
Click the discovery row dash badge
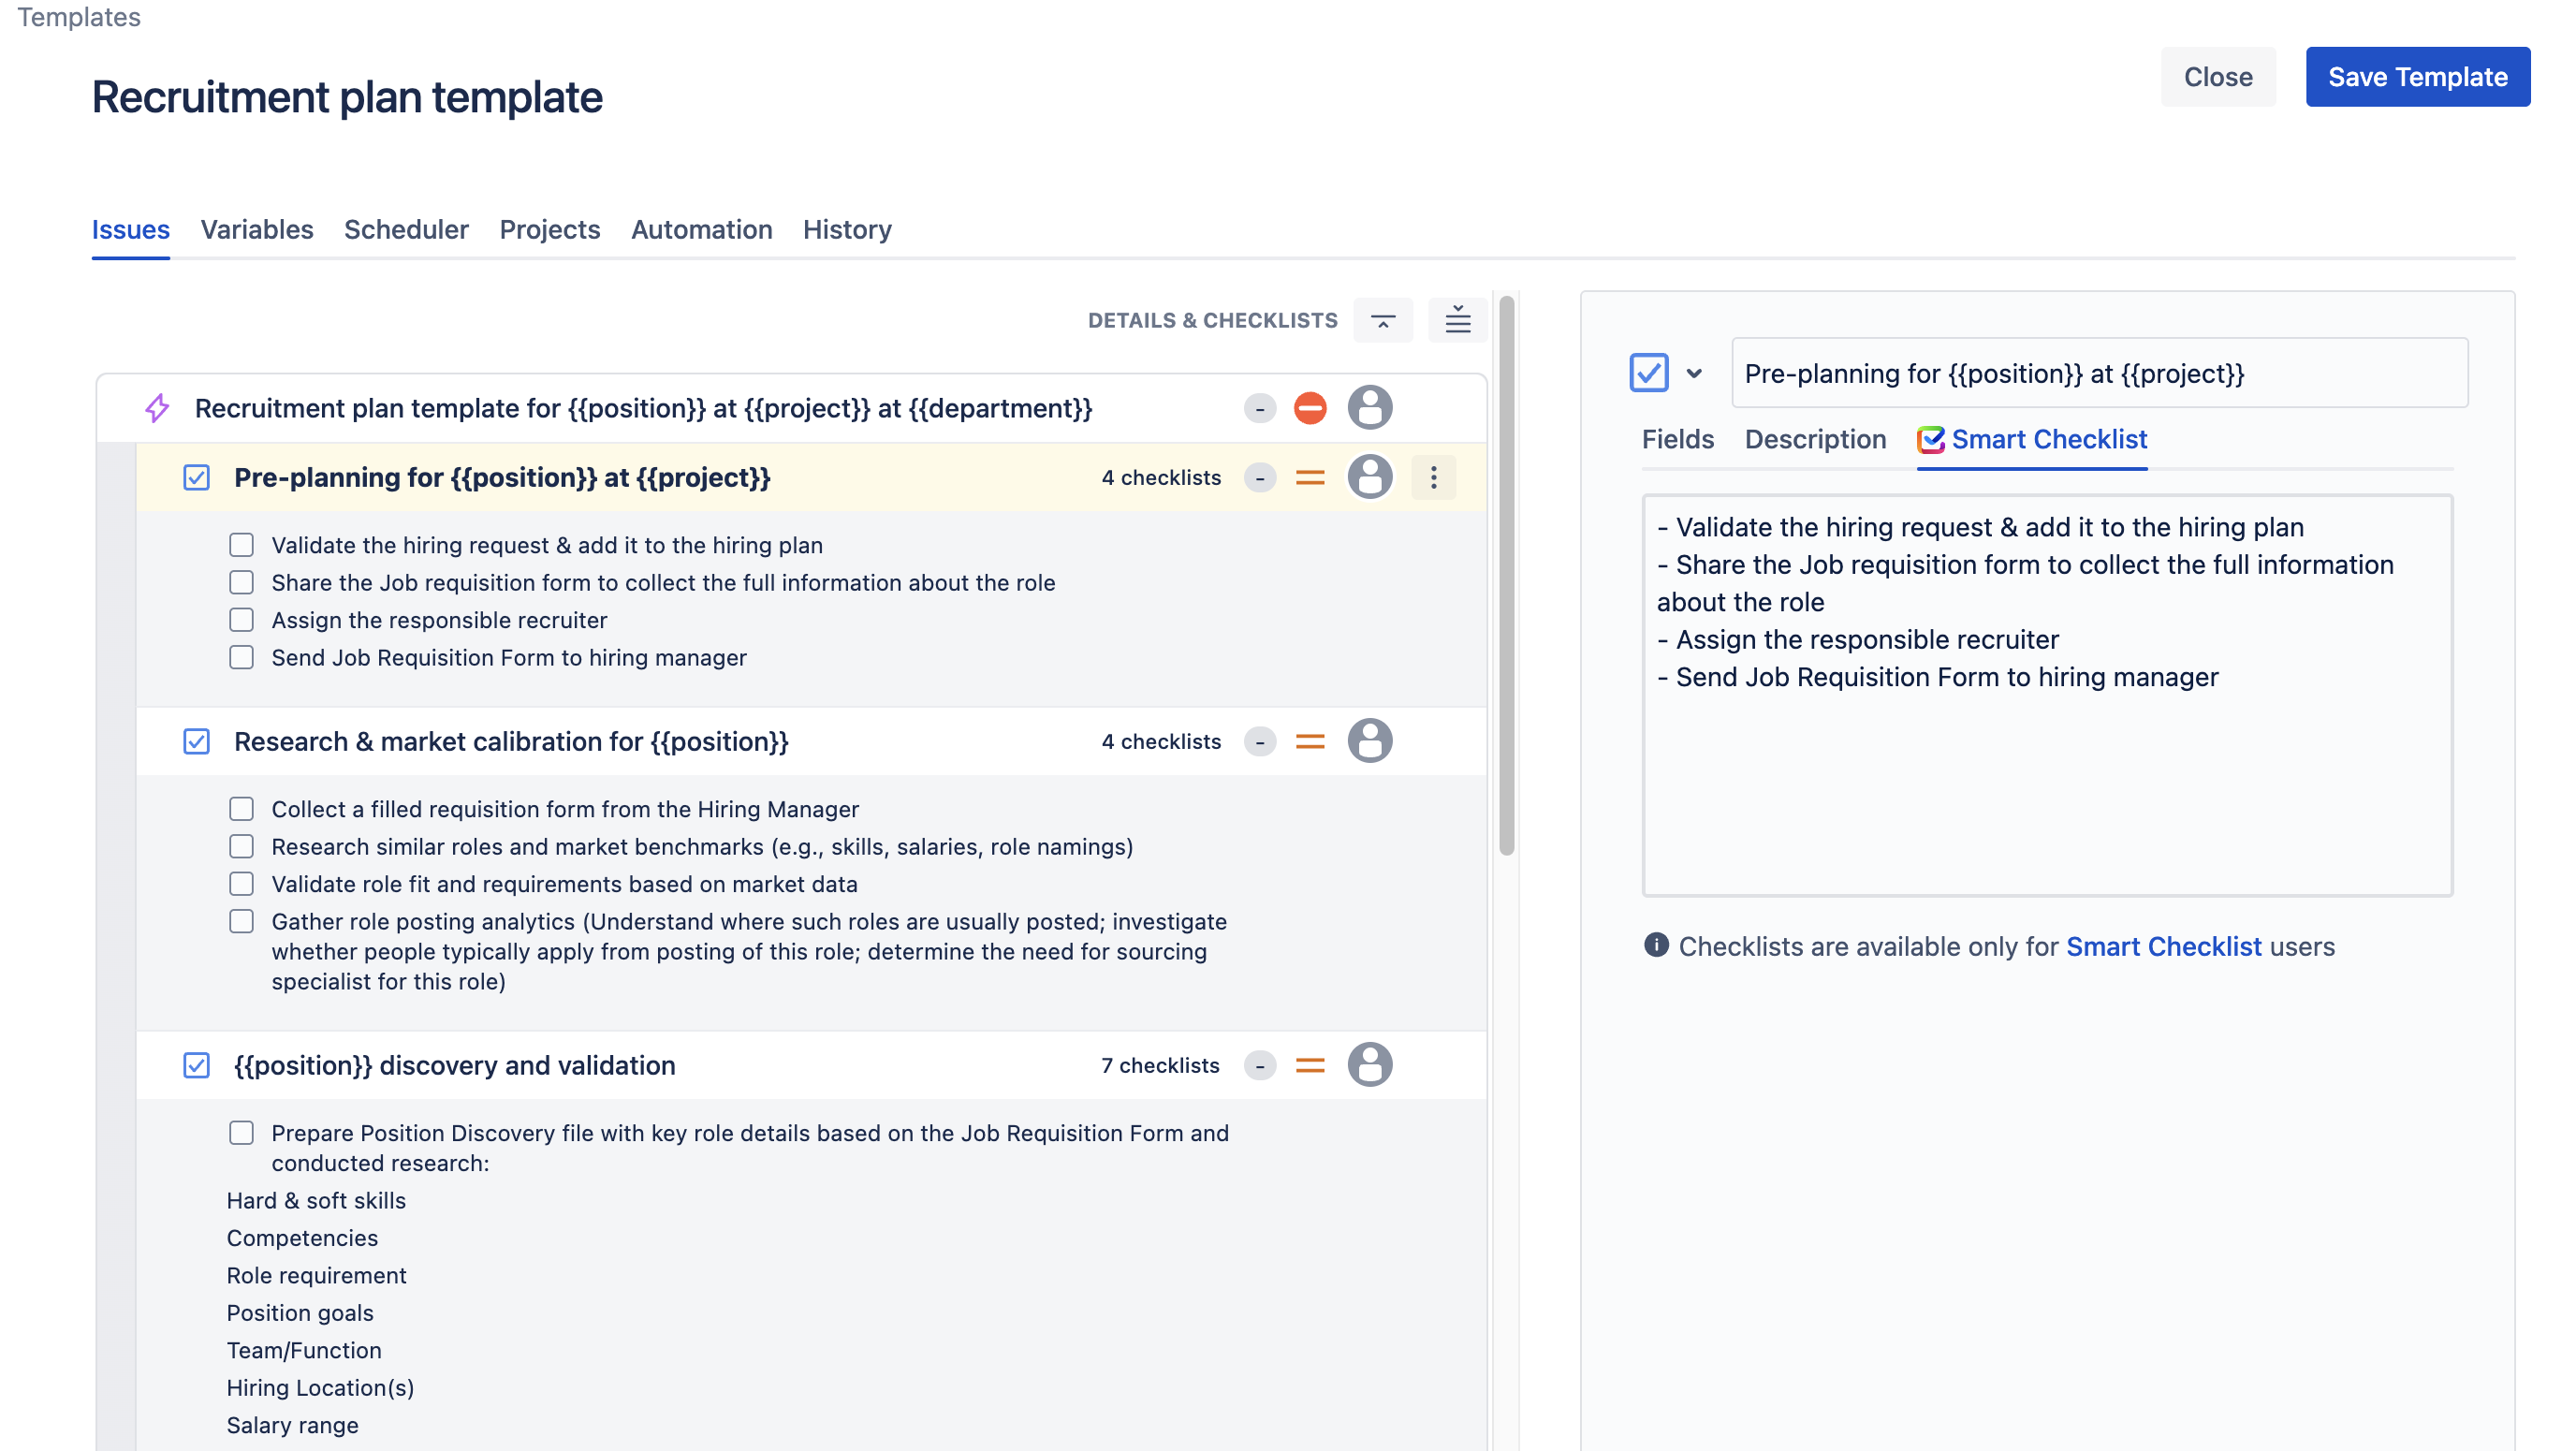coord(1260,1066)
